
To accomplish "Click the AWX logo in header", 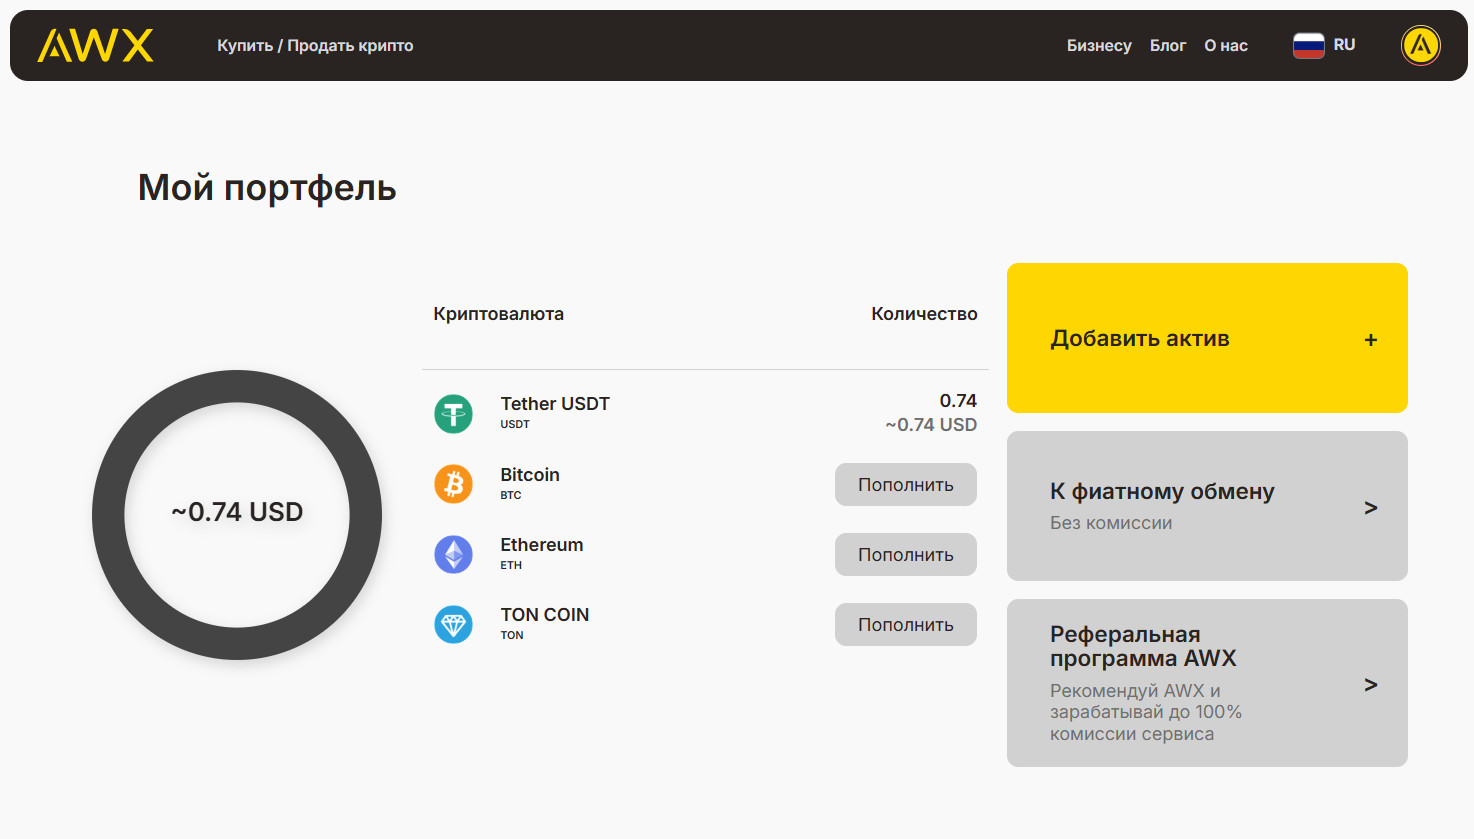I will (x=96, y=46).
